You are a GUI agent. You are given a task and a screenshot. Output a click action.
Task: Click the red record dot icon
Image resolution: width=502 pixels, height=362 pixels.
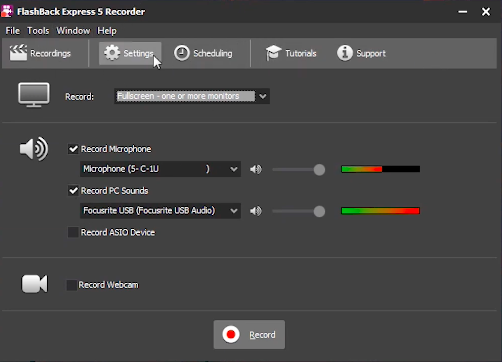tap(231, 334)
